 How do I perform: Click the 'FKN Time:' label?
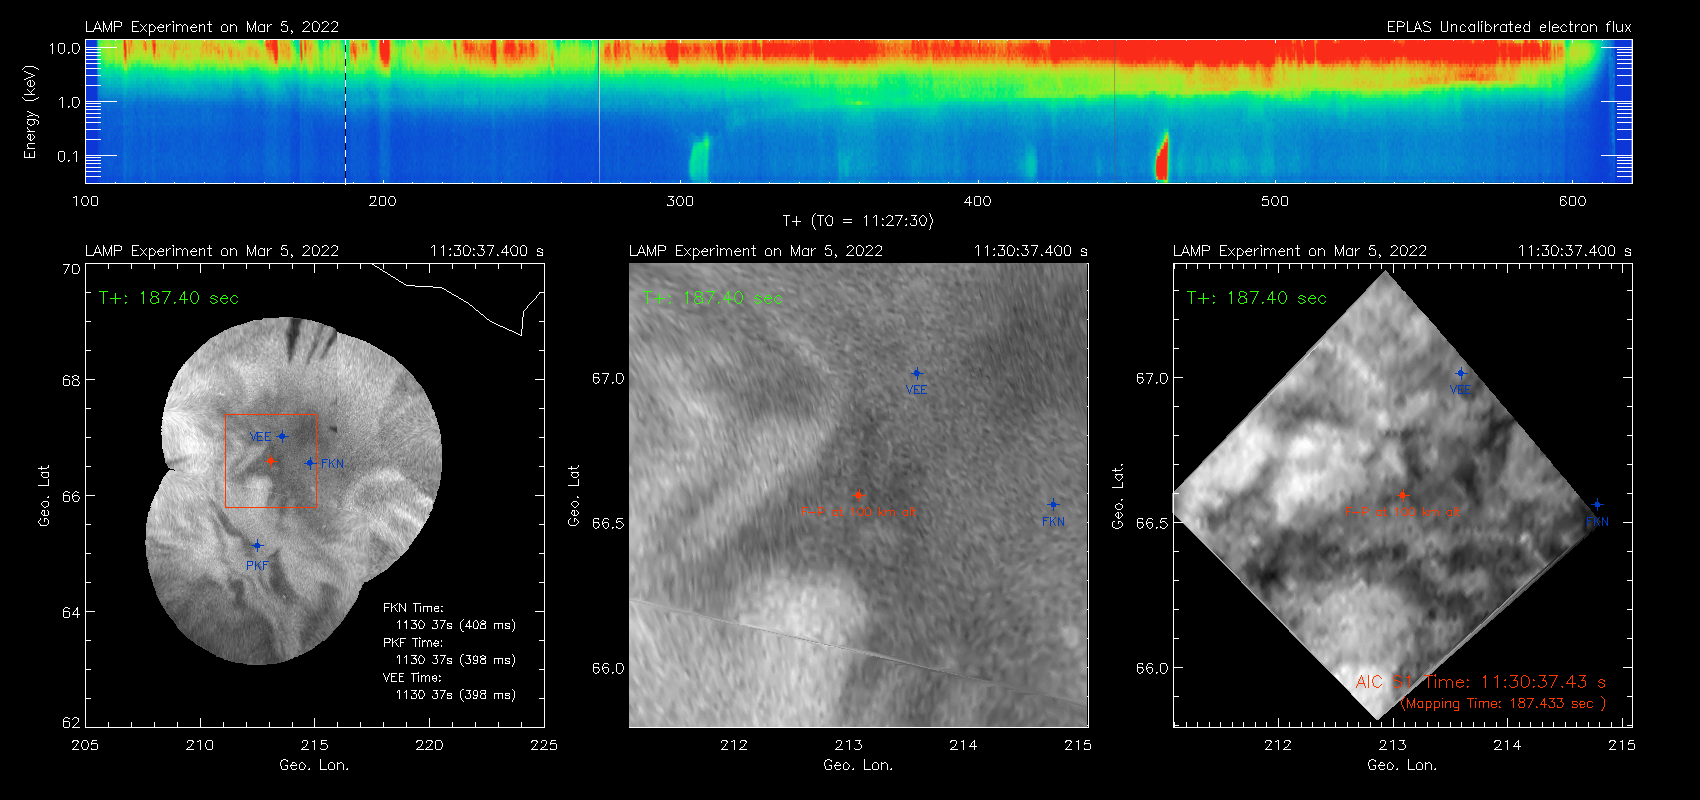(x=413, y=608)
